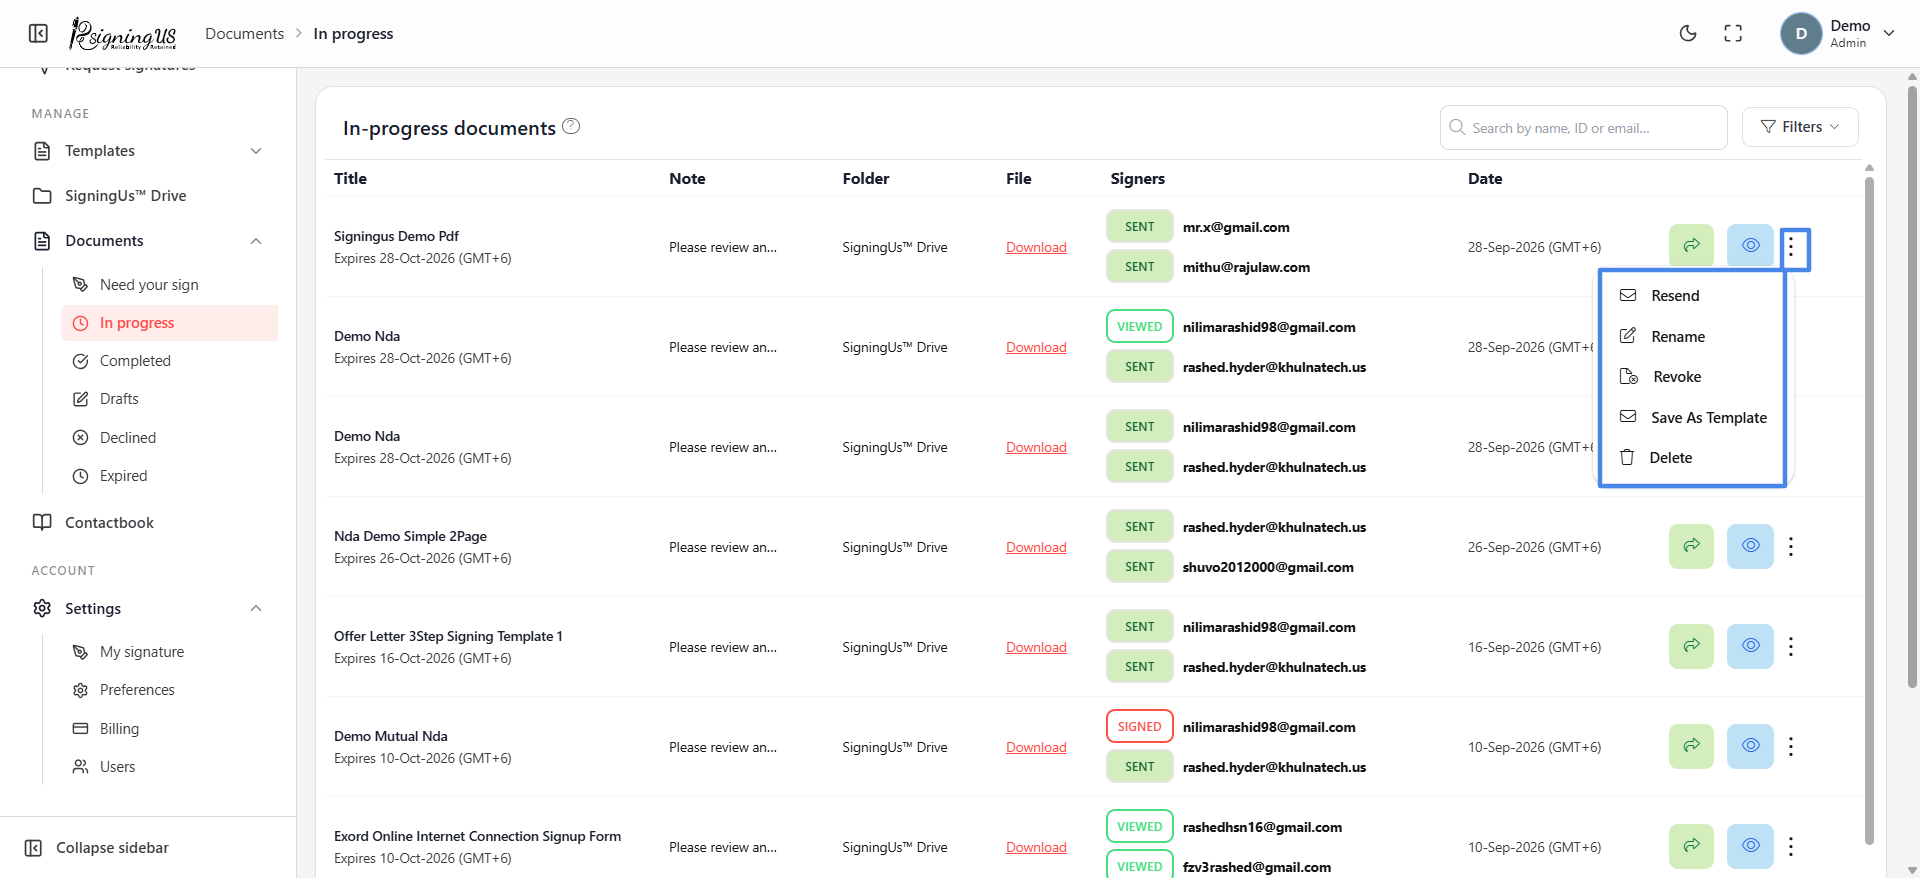Download the Signingus Demo Pdf file

point(1036,247)
